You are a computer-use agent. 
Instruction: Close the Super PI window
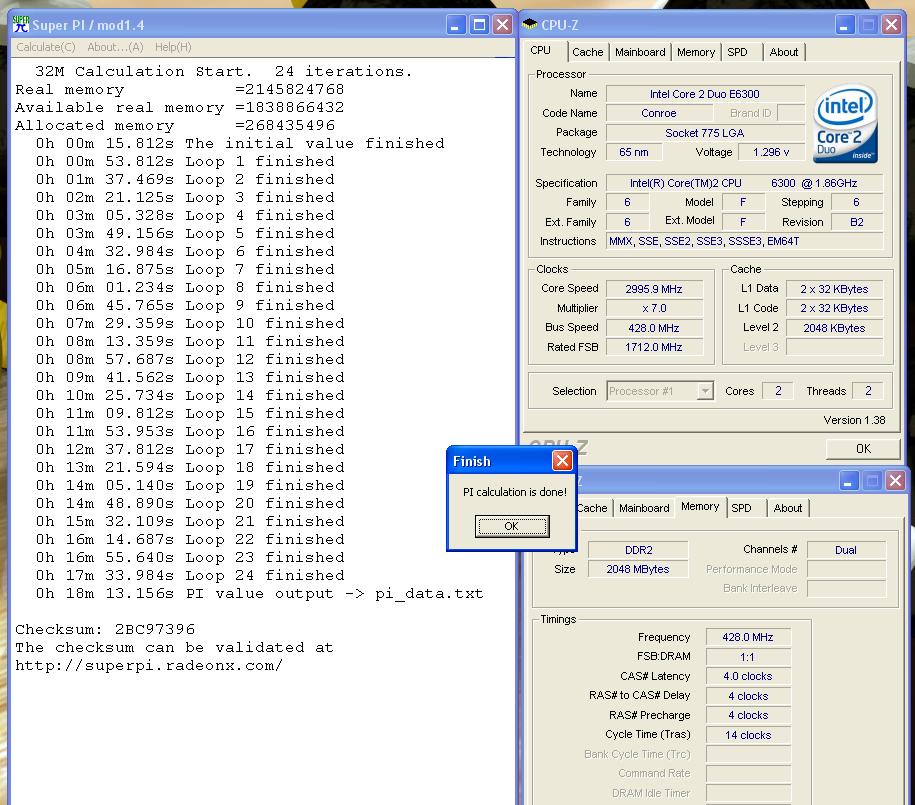click(502, 25)
